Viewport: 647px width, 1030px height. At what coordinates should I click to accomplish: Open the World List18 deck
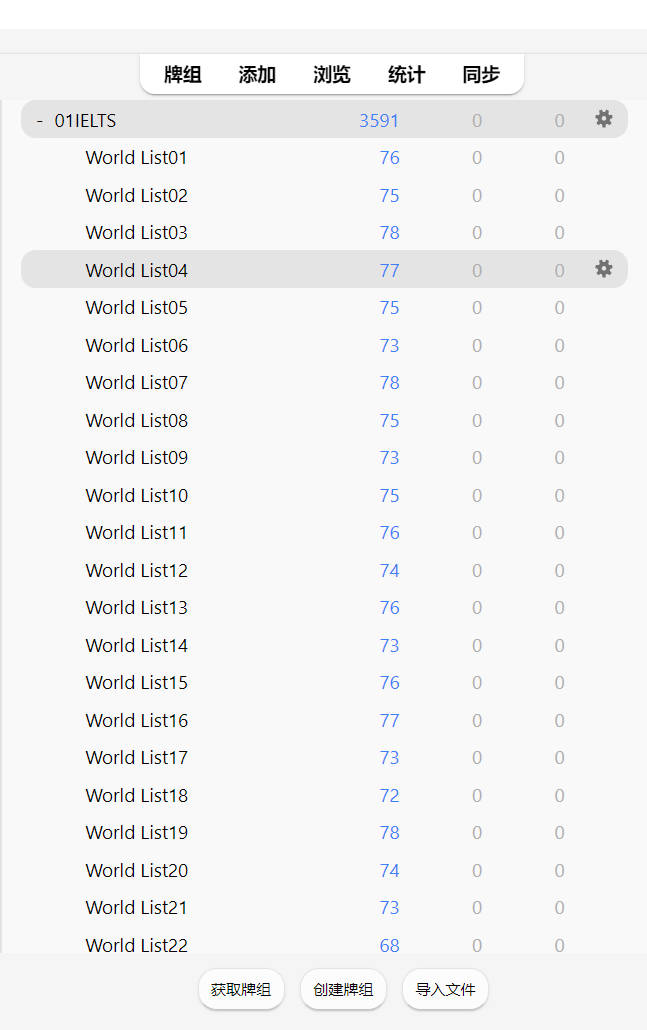click(136, 796)
